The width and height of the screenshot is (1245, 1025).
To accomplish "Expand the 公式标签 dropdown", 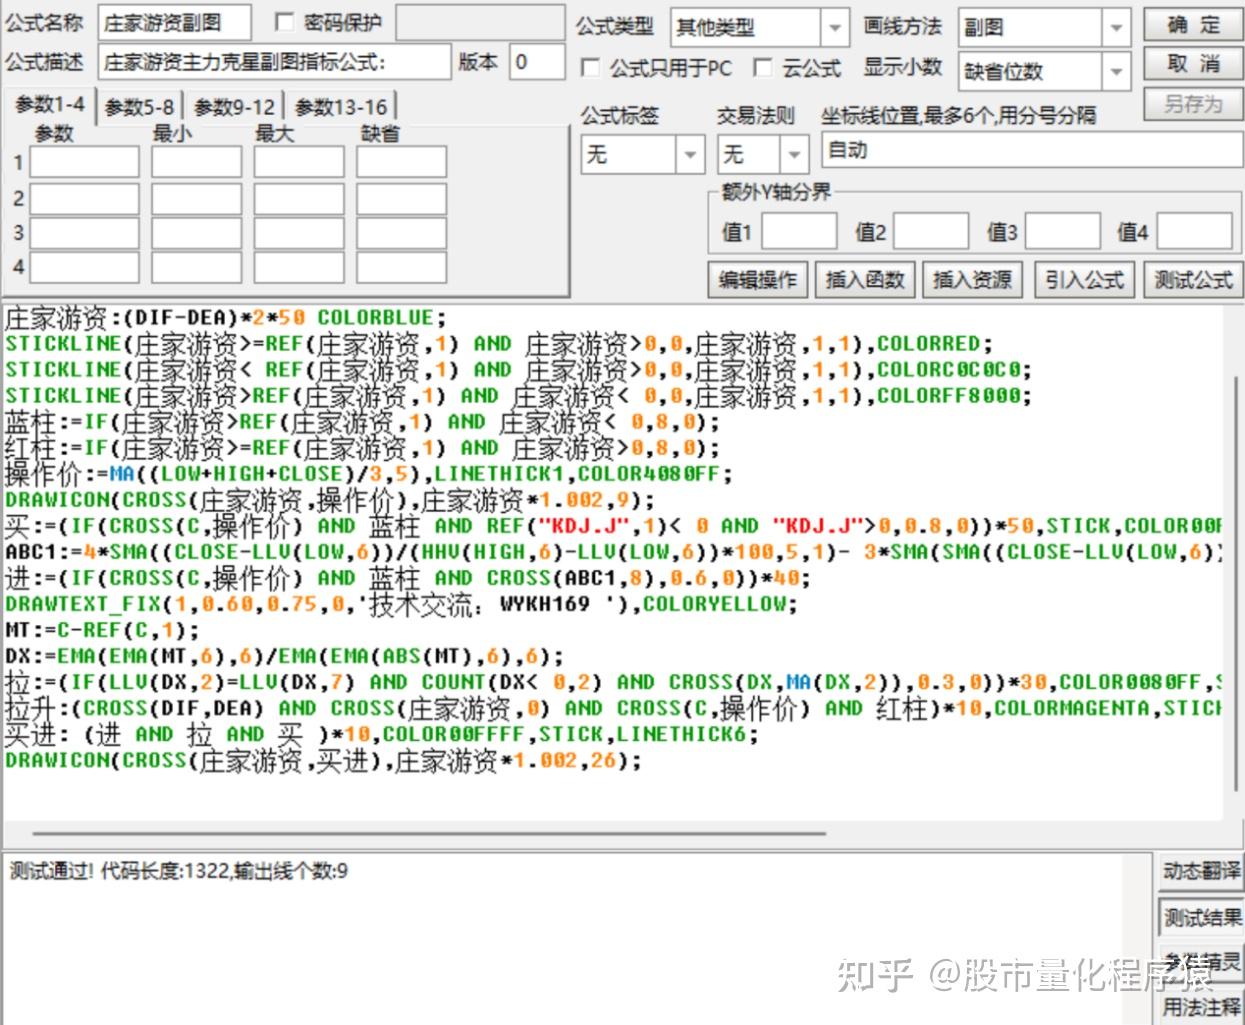I will tap(689, 155).
